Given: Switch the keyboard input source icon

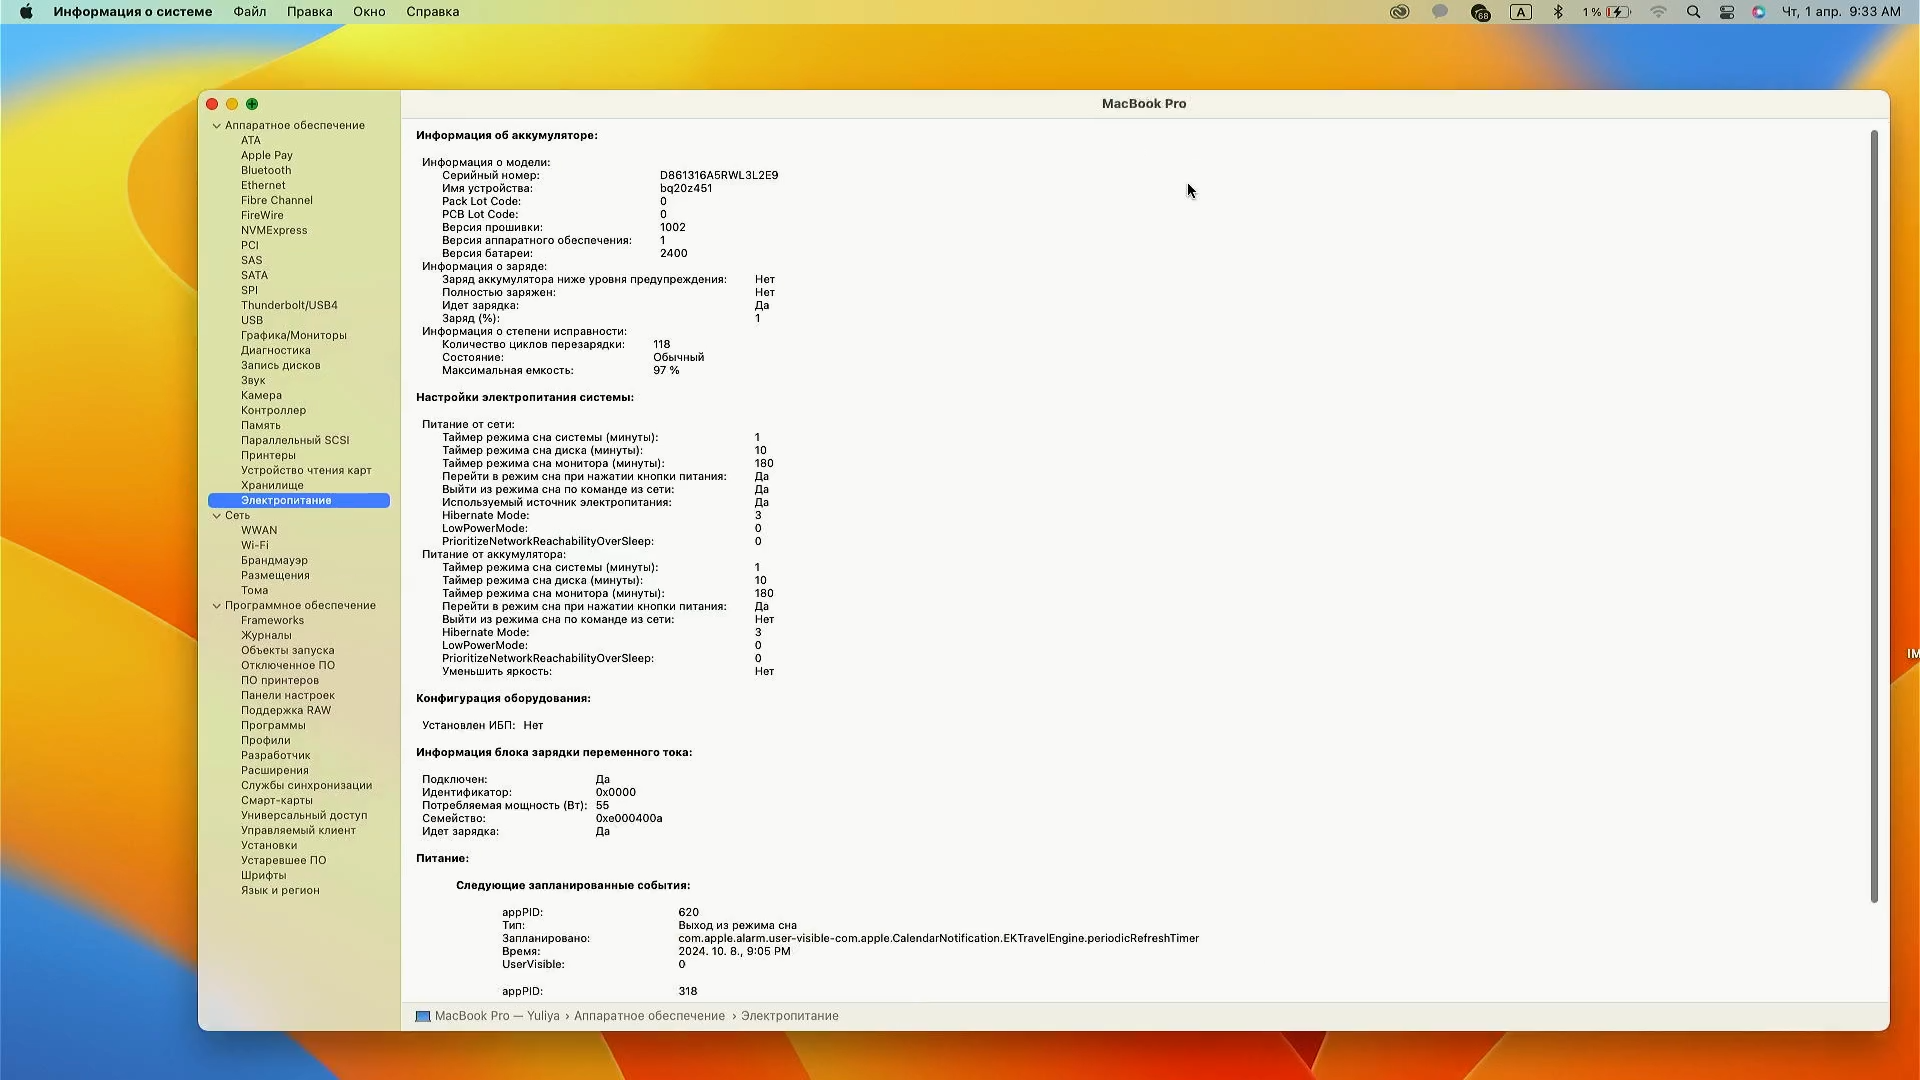Looking at the screenshot, I should click(1521, 12).
